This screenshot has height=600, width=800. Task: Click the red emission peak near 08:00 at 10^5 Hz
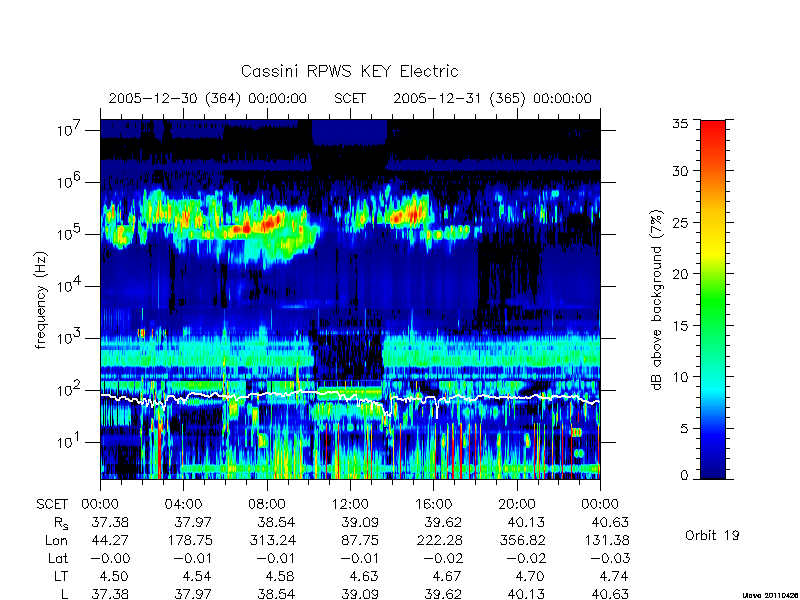click(x=269, y=223)
